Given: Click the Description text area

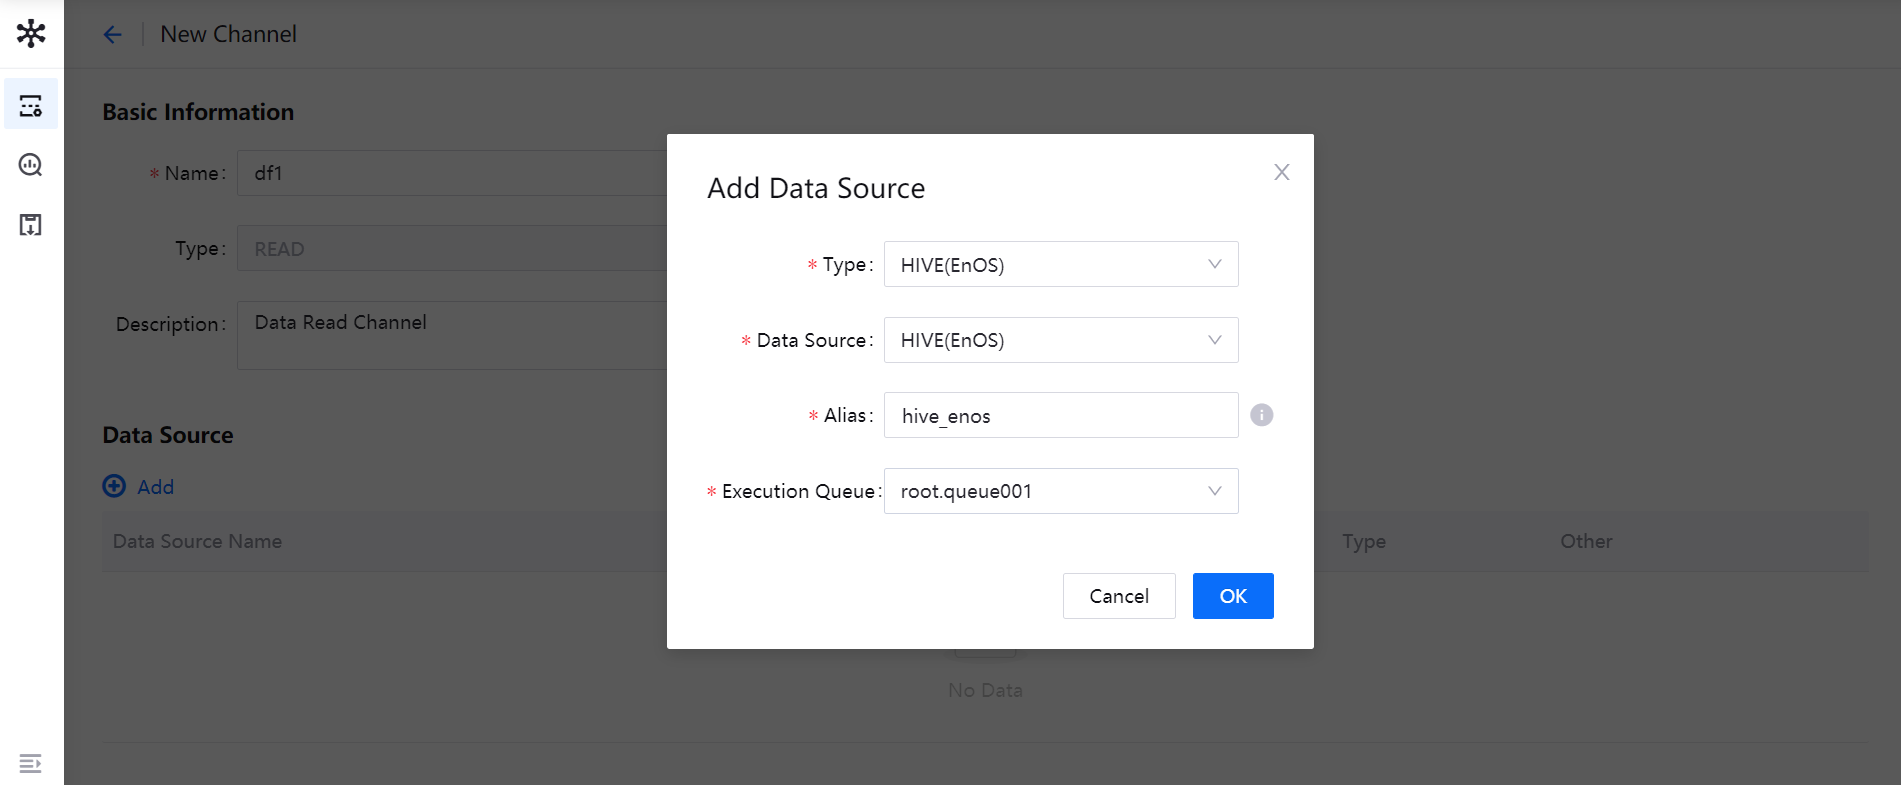Looking at the screenshot, I should tap(452, 335).
